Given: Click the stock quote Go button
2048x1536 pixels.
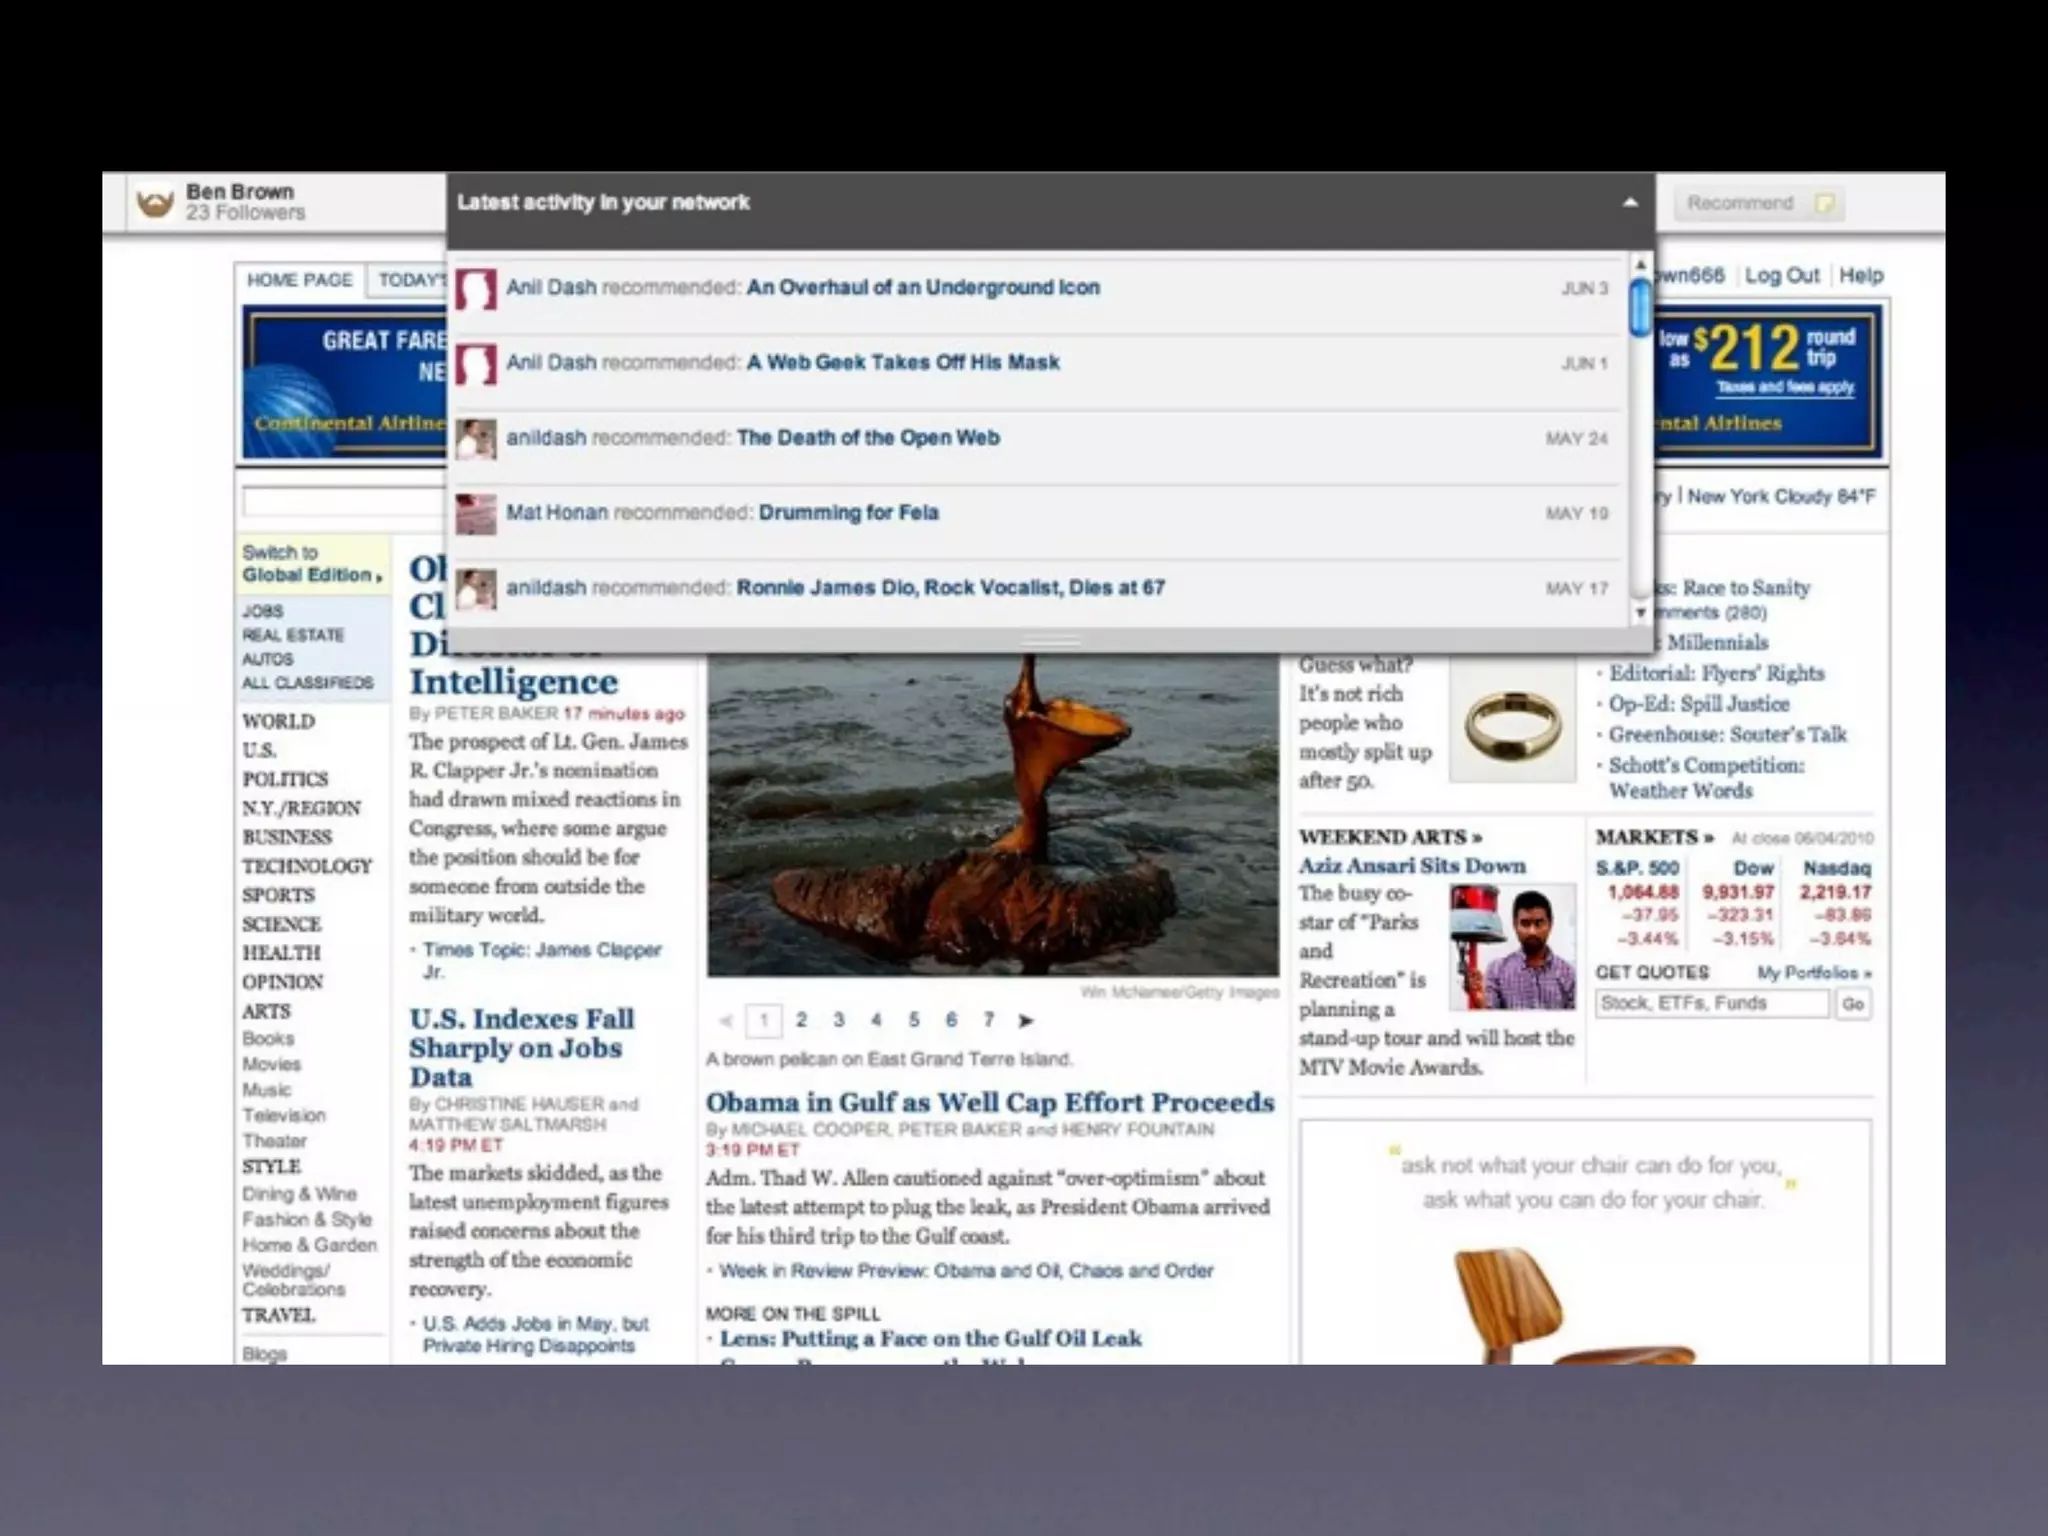Looking at the screenshot, I should 1852,1003.
